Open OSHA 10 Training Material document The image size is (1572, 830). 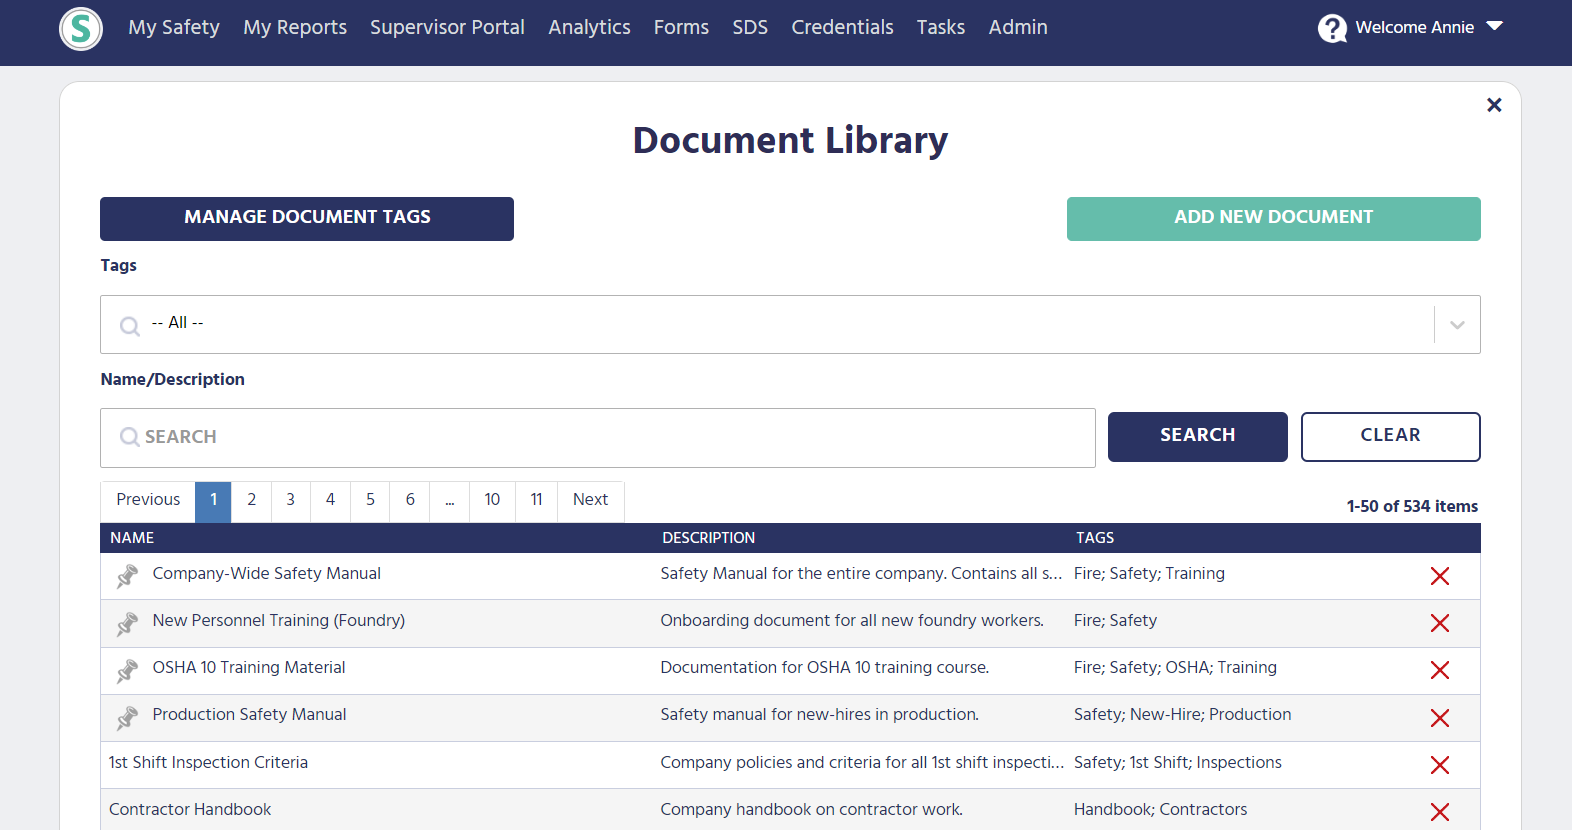point(249,668)
